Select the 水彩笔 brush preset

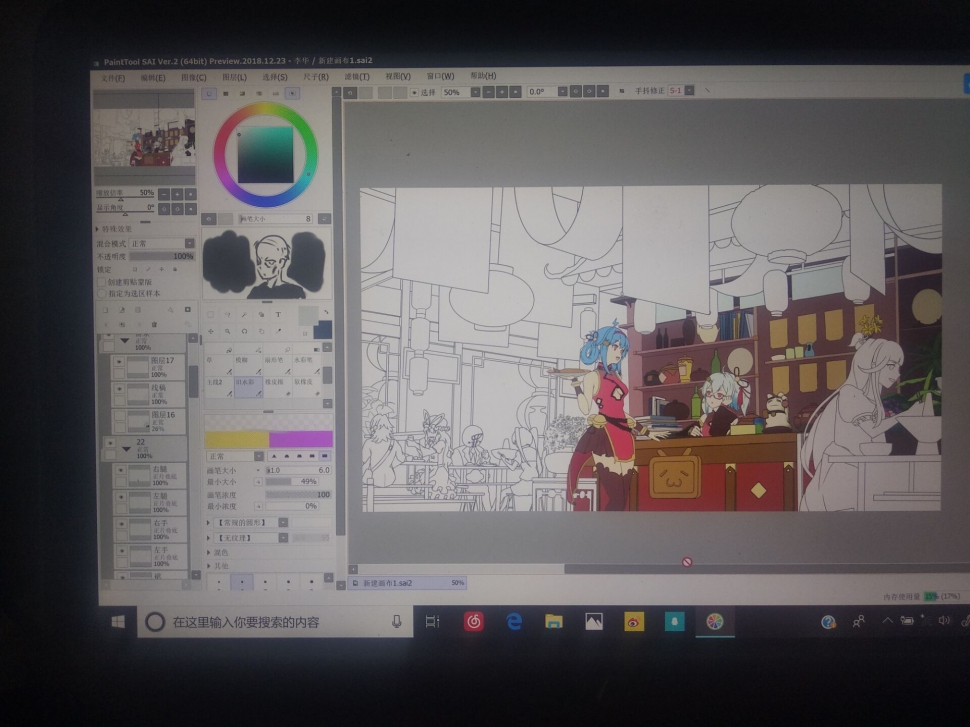(x=306, y=364)
